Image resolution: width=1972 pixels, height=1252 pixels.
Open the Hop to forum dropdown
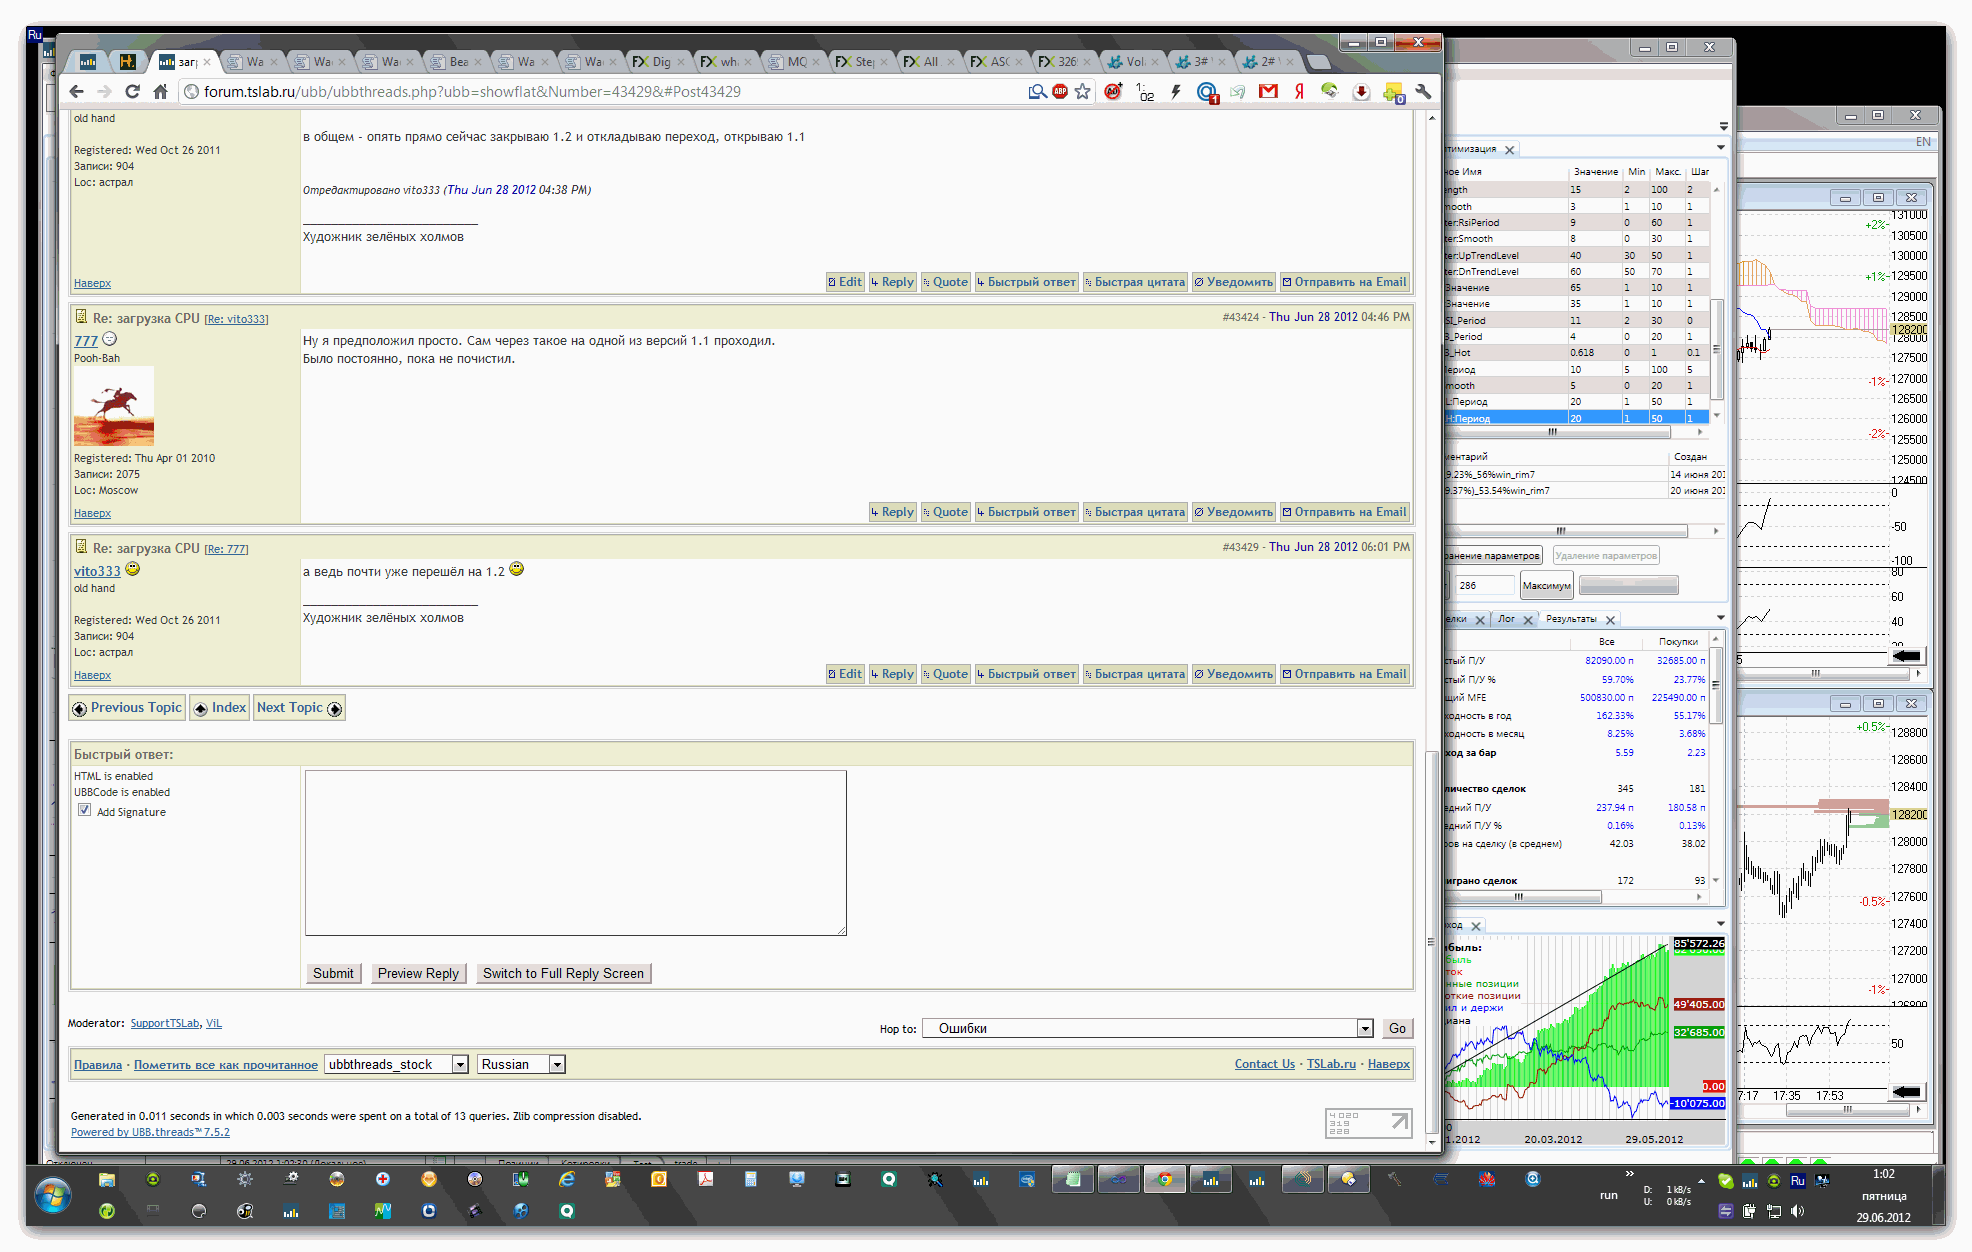pyautogui.click(x=1365, y=1029)
